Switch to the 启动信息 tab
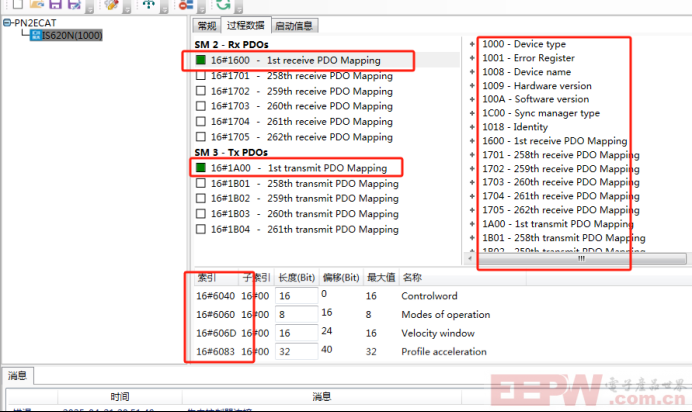This screenshot has height=412, width=692. 294,26
